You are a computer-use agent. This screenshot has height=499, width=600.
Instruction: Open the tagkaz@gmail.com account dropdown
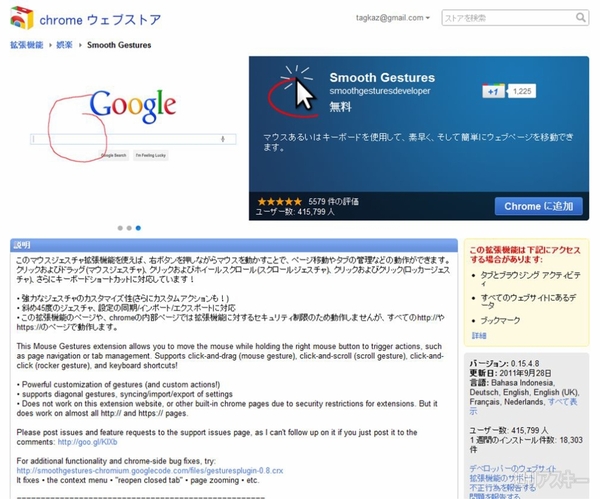click(393, 18)
